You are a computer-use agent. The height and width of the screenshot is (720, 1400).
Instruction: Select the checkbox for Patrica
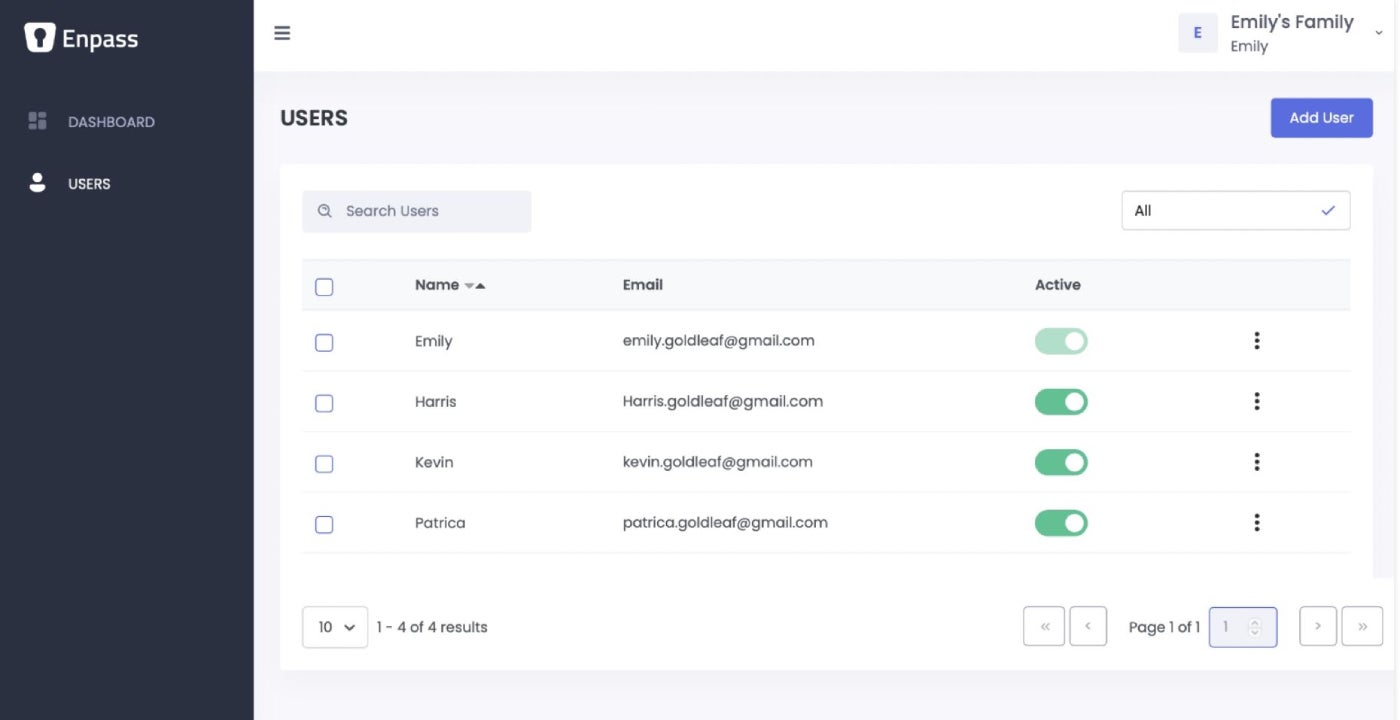324,525
